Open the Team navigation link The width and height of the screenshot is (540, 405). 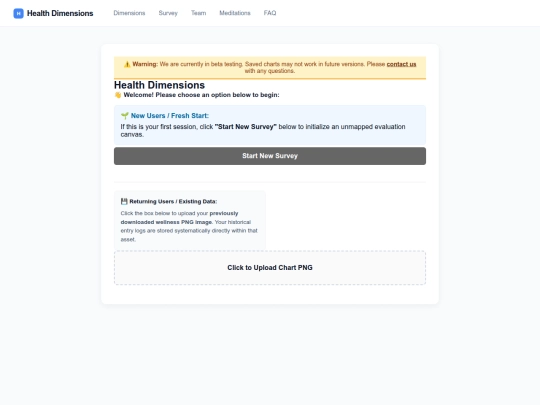click(x=199, y=13)
